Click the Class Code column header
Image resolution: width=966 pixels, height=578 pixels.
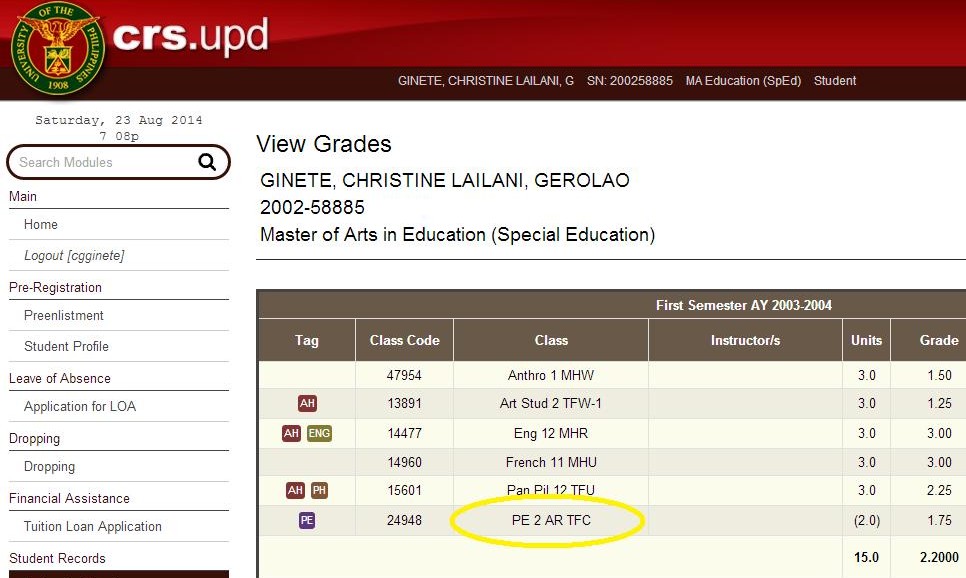404,340
